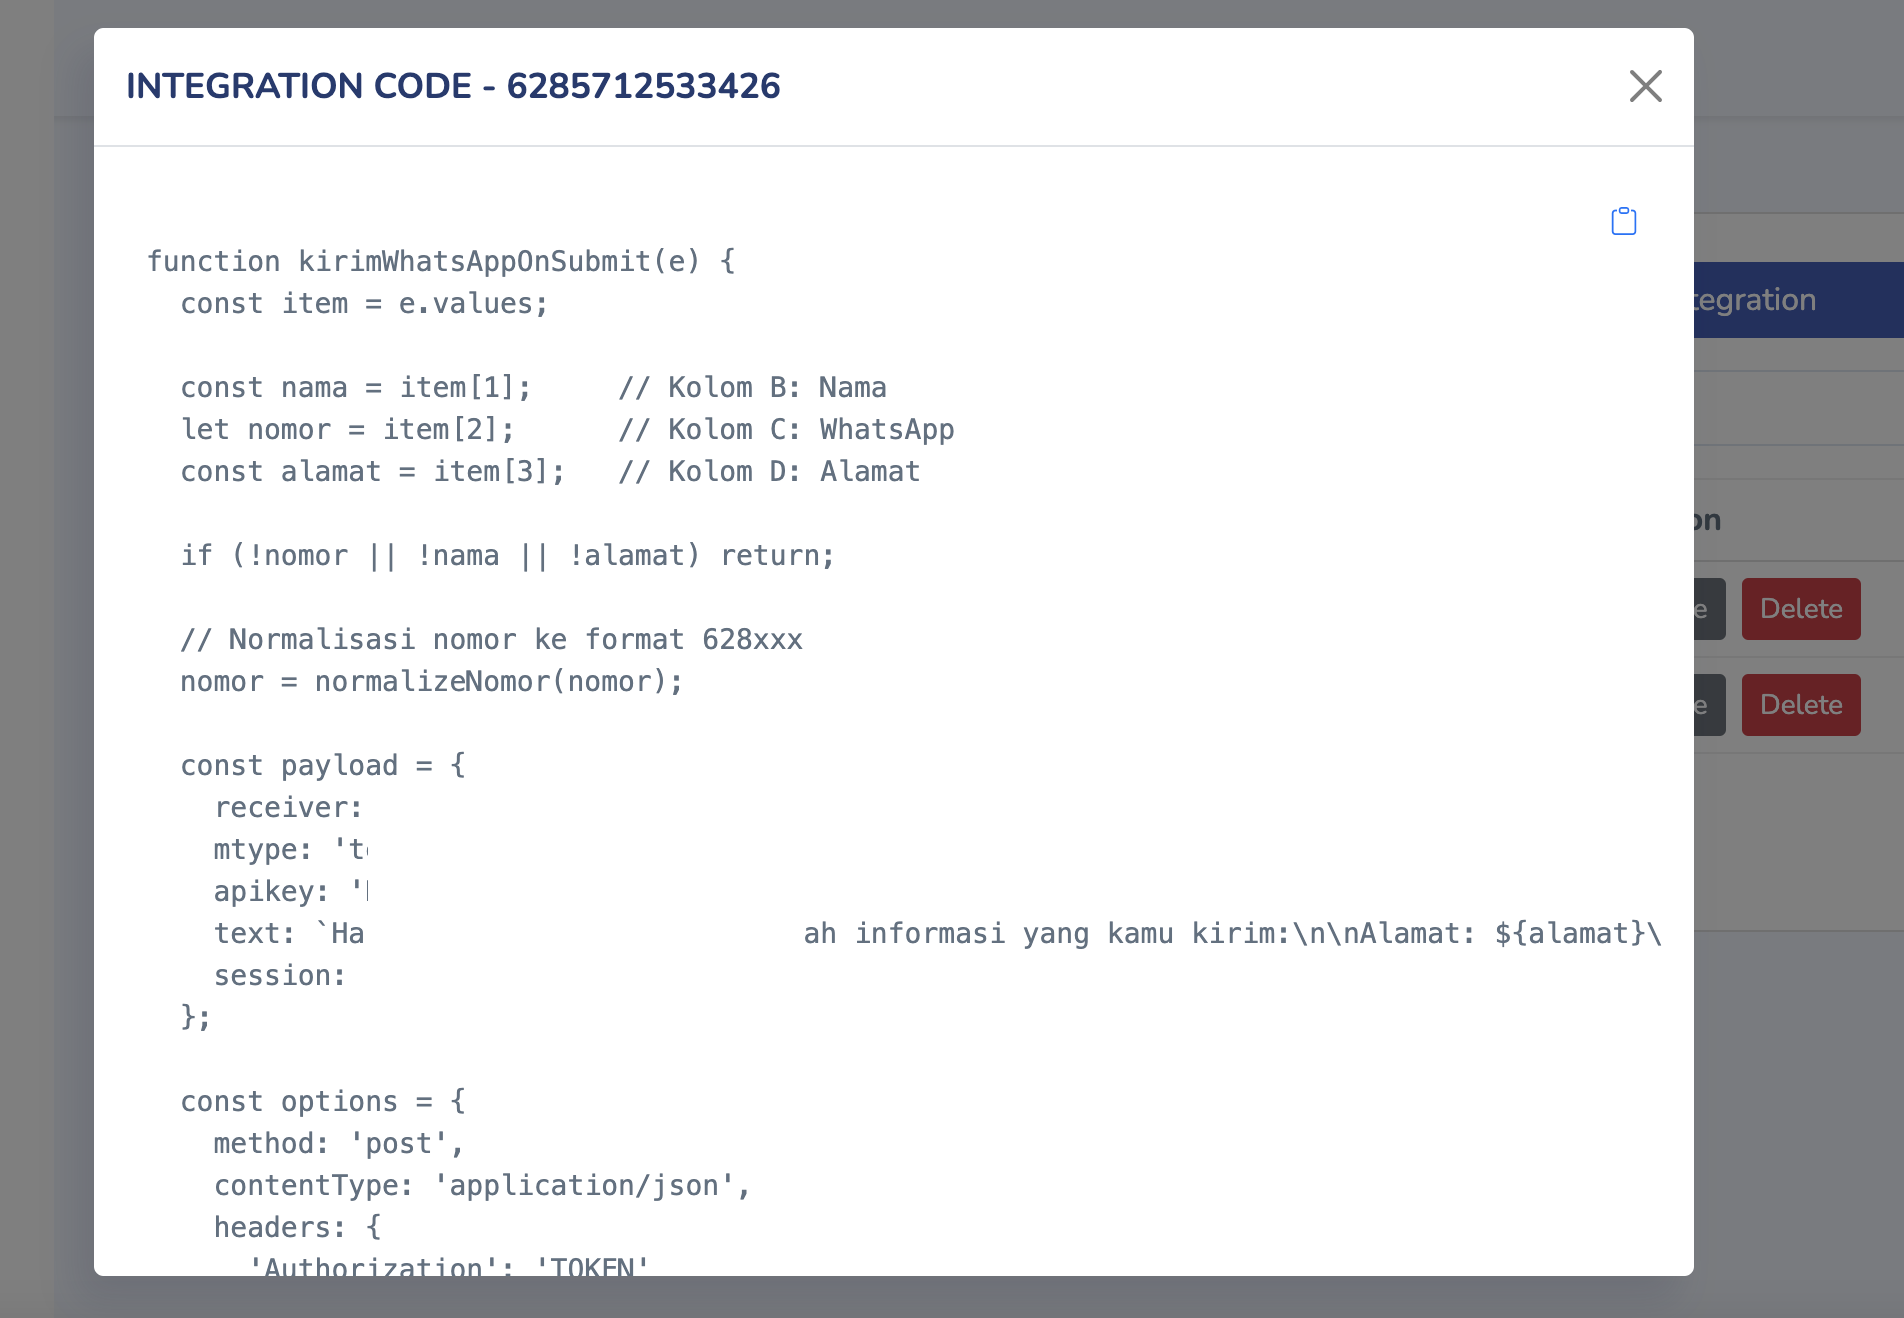Image resolution: width=1904 pixels, height=1318 pixels.
Task: Click the "Kolom B: Nama" comment
Action: 752,388
